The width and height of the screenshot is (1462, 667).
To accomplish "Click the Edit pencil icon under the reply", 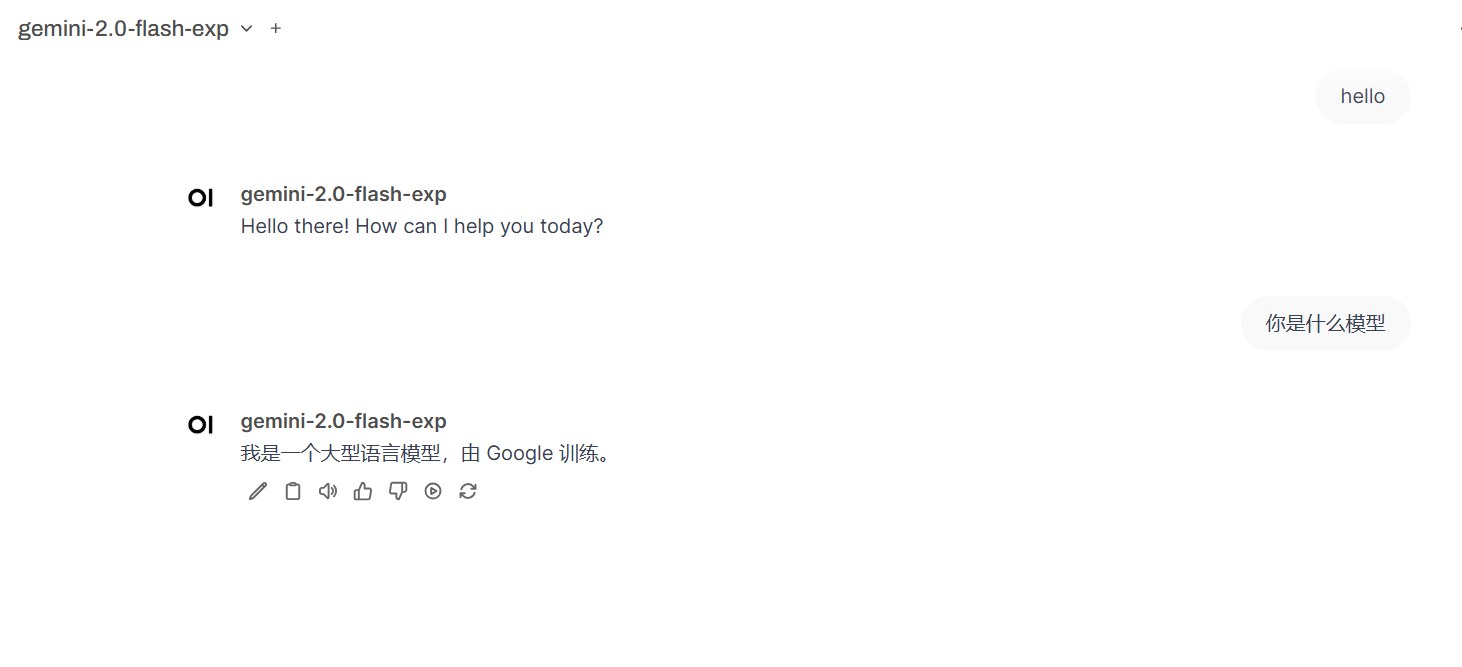I will click(x=258, y=491).
